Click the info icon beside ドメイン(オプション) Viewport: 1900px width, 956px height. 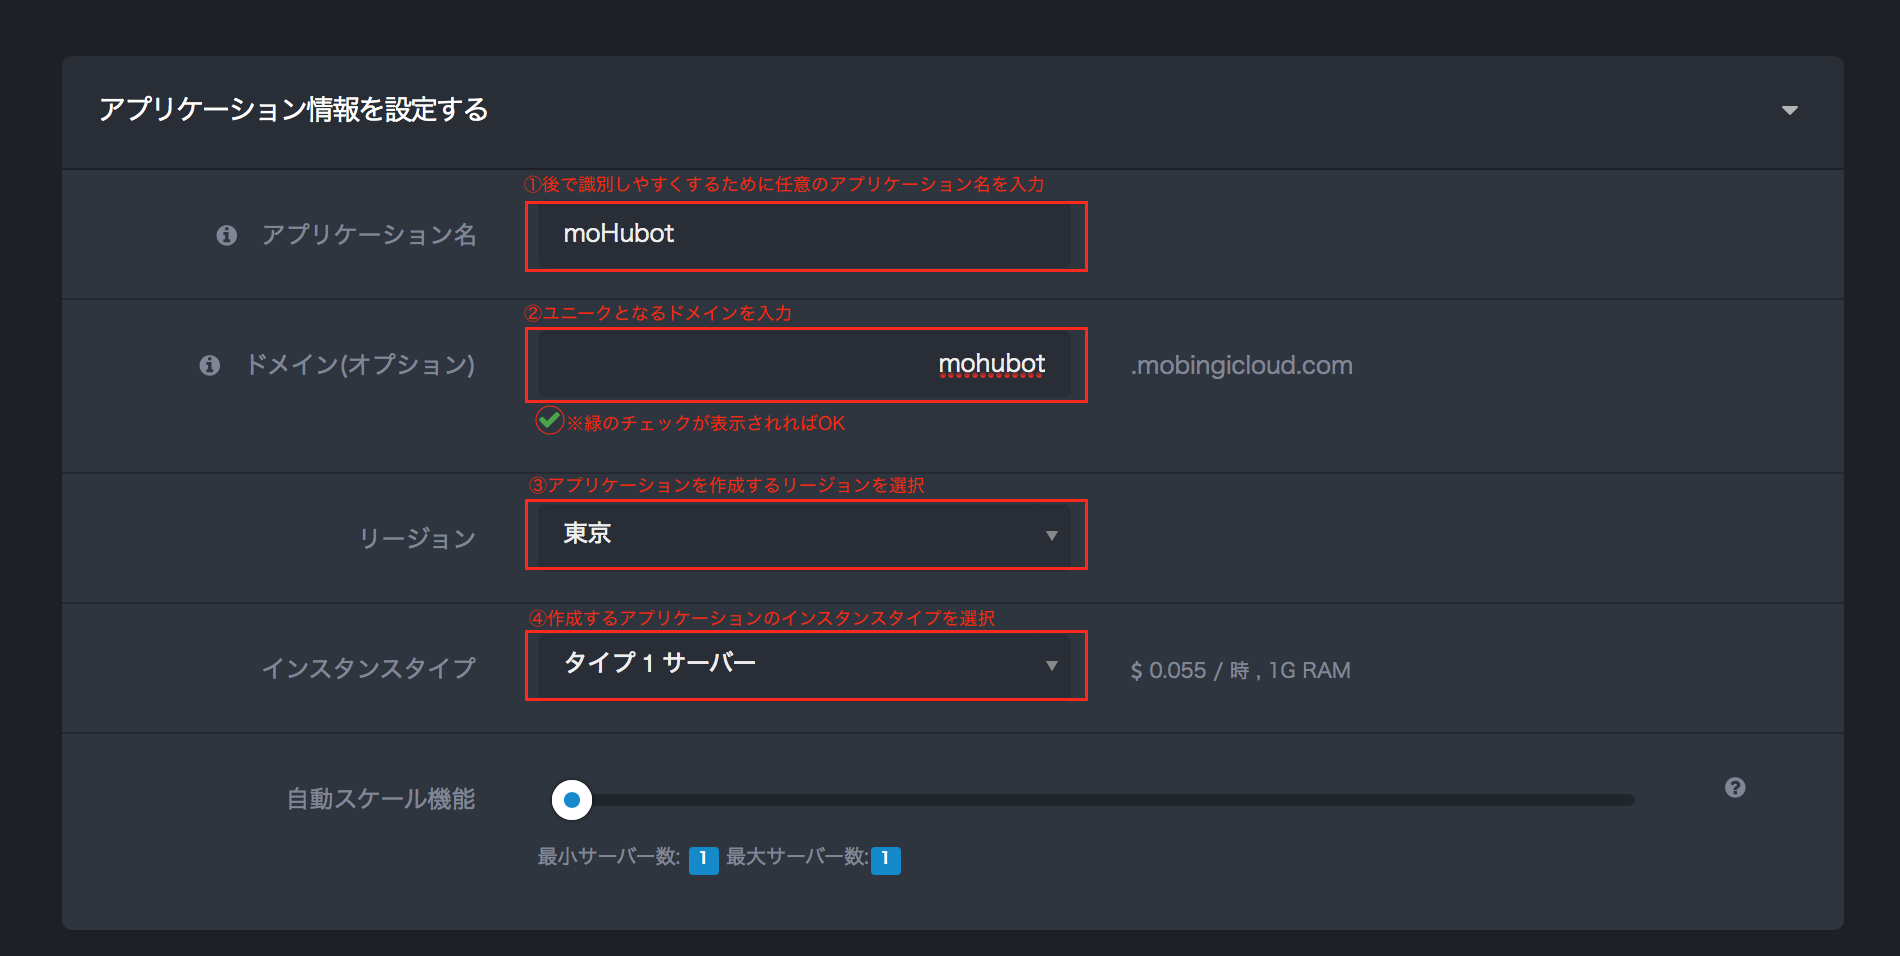(x=210, y=365)
